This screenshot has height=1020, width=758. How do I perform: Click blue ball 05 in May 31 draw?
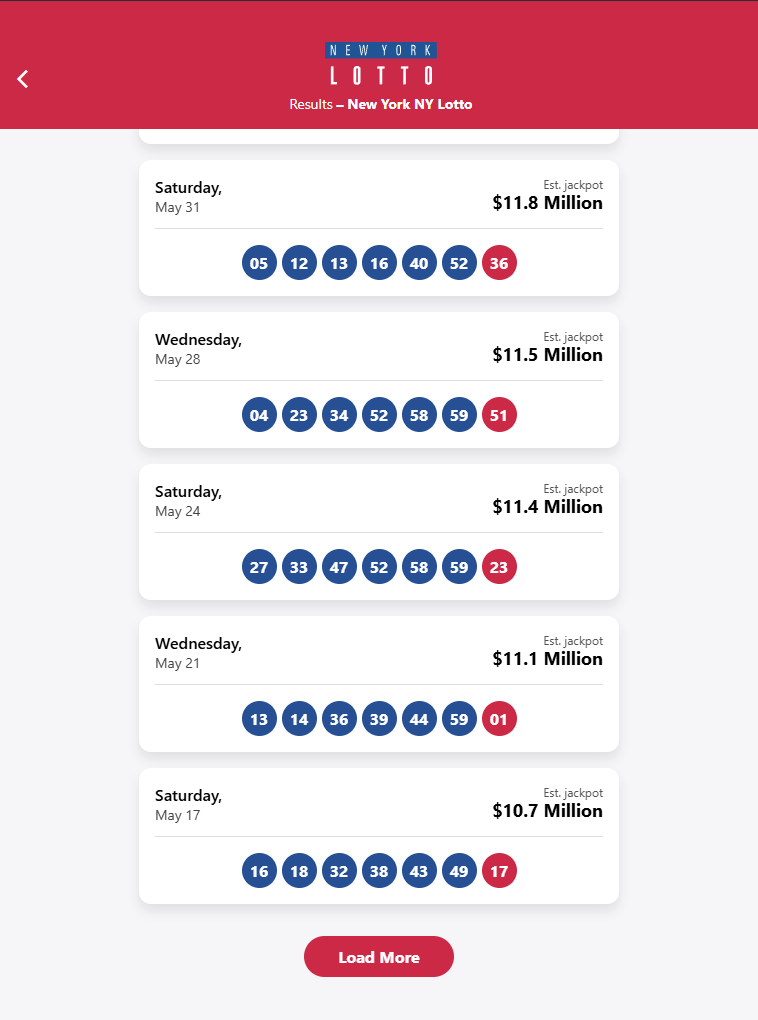tap(259, 264)
